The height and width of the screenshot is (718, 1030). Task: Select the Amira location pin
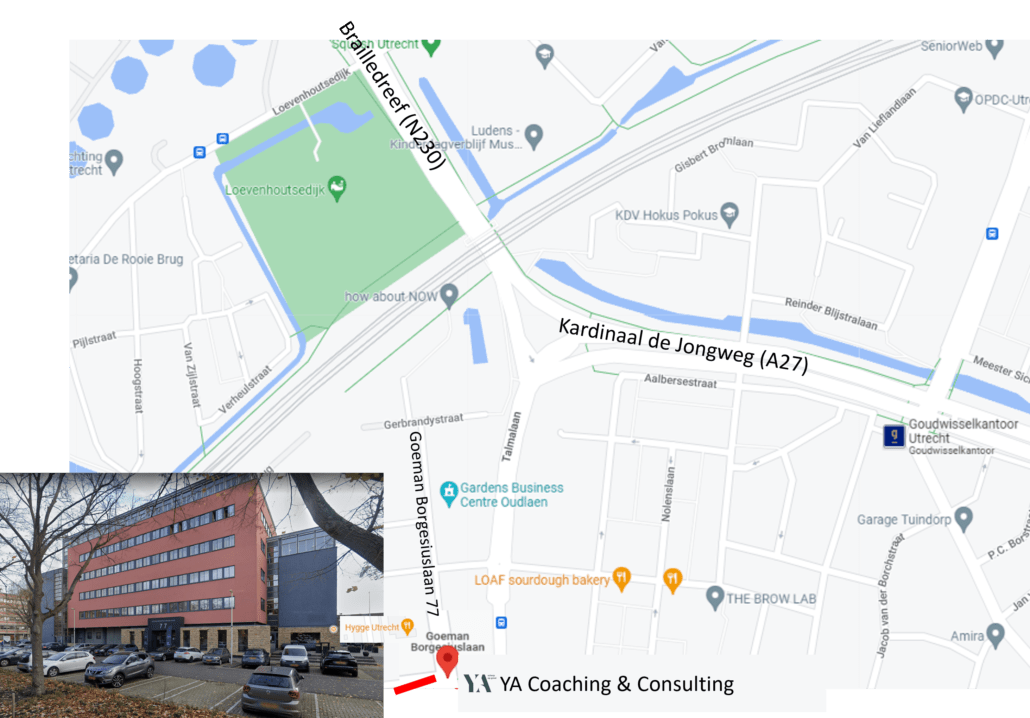pyautogui.click(x=995, y=635)
